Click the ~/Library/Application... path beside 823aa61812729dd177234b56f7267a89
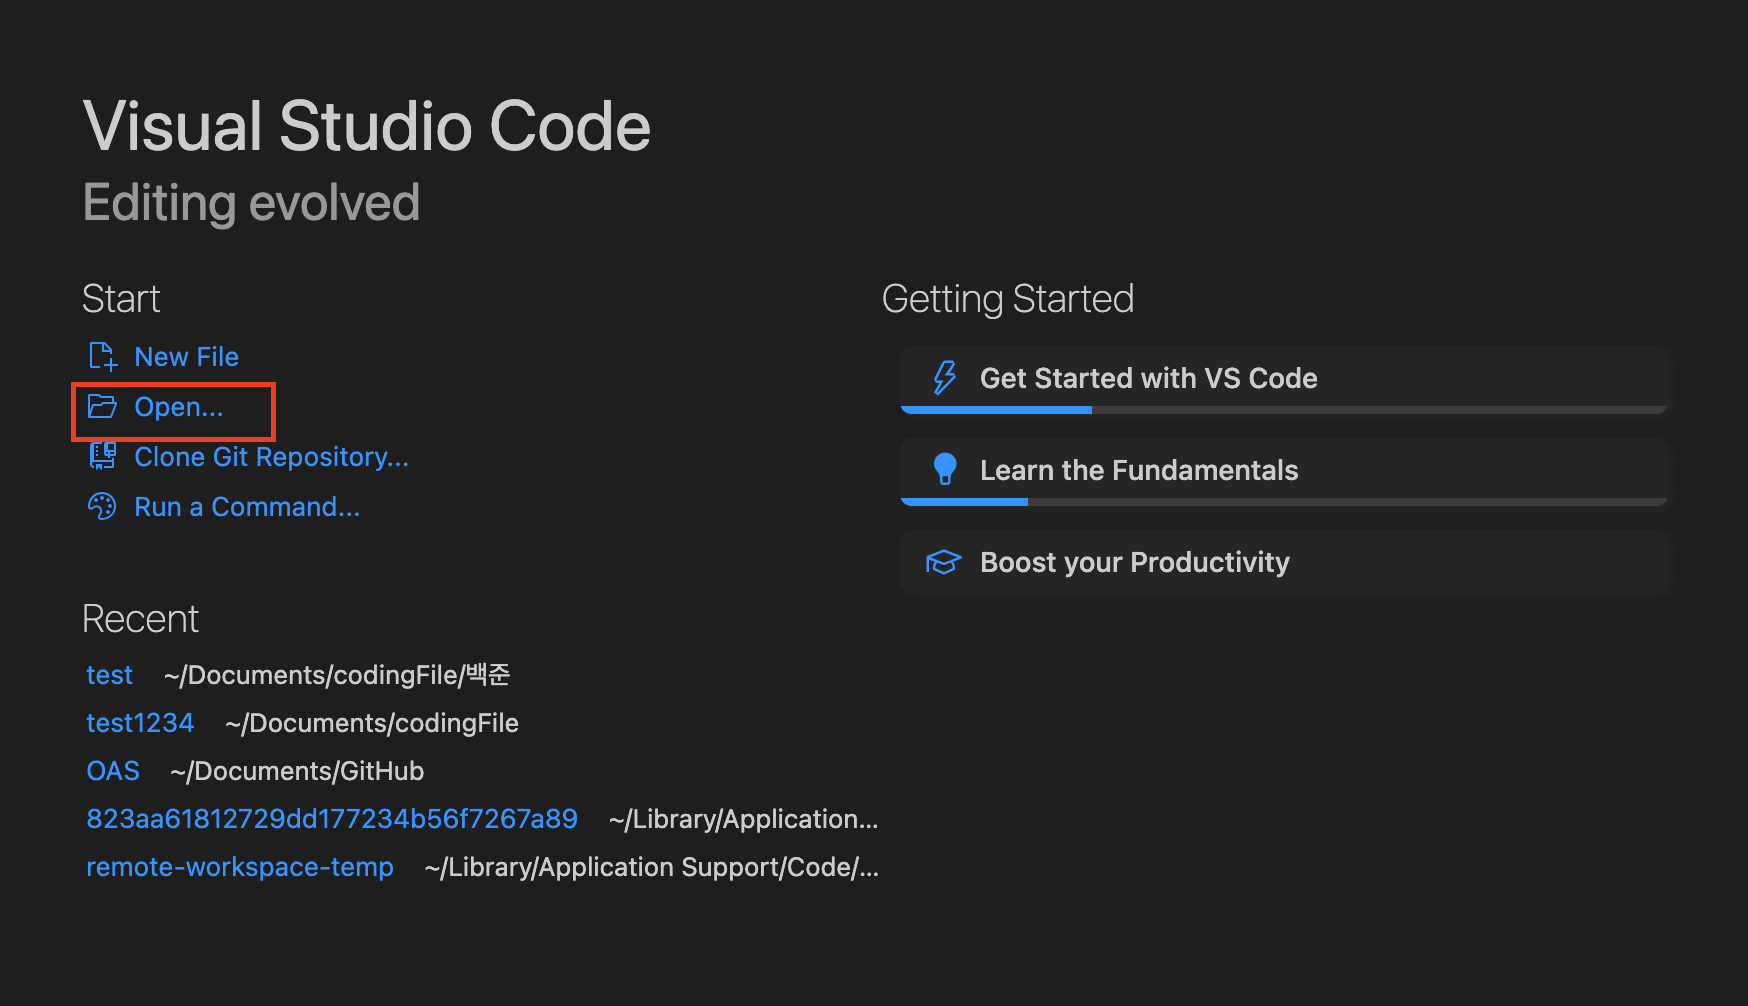This screenshot has width=1748, height=1006. coord(744,819)
